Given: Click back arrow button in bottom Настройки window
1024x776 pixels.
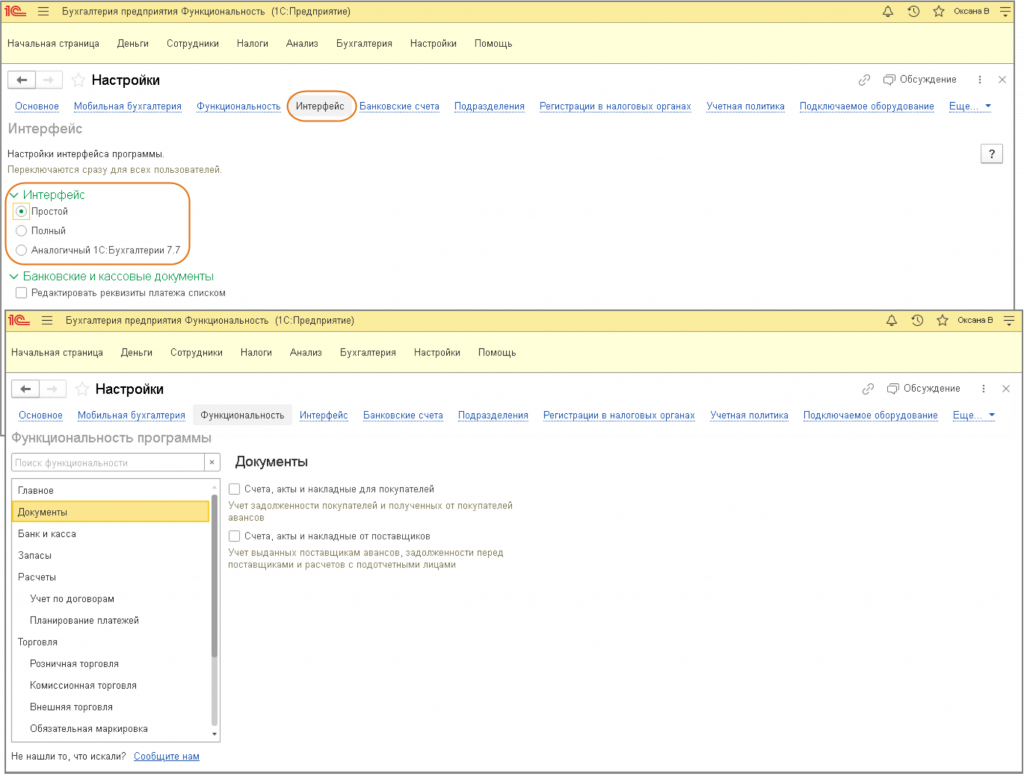Looking at the screenshot, I should (26, 389).
